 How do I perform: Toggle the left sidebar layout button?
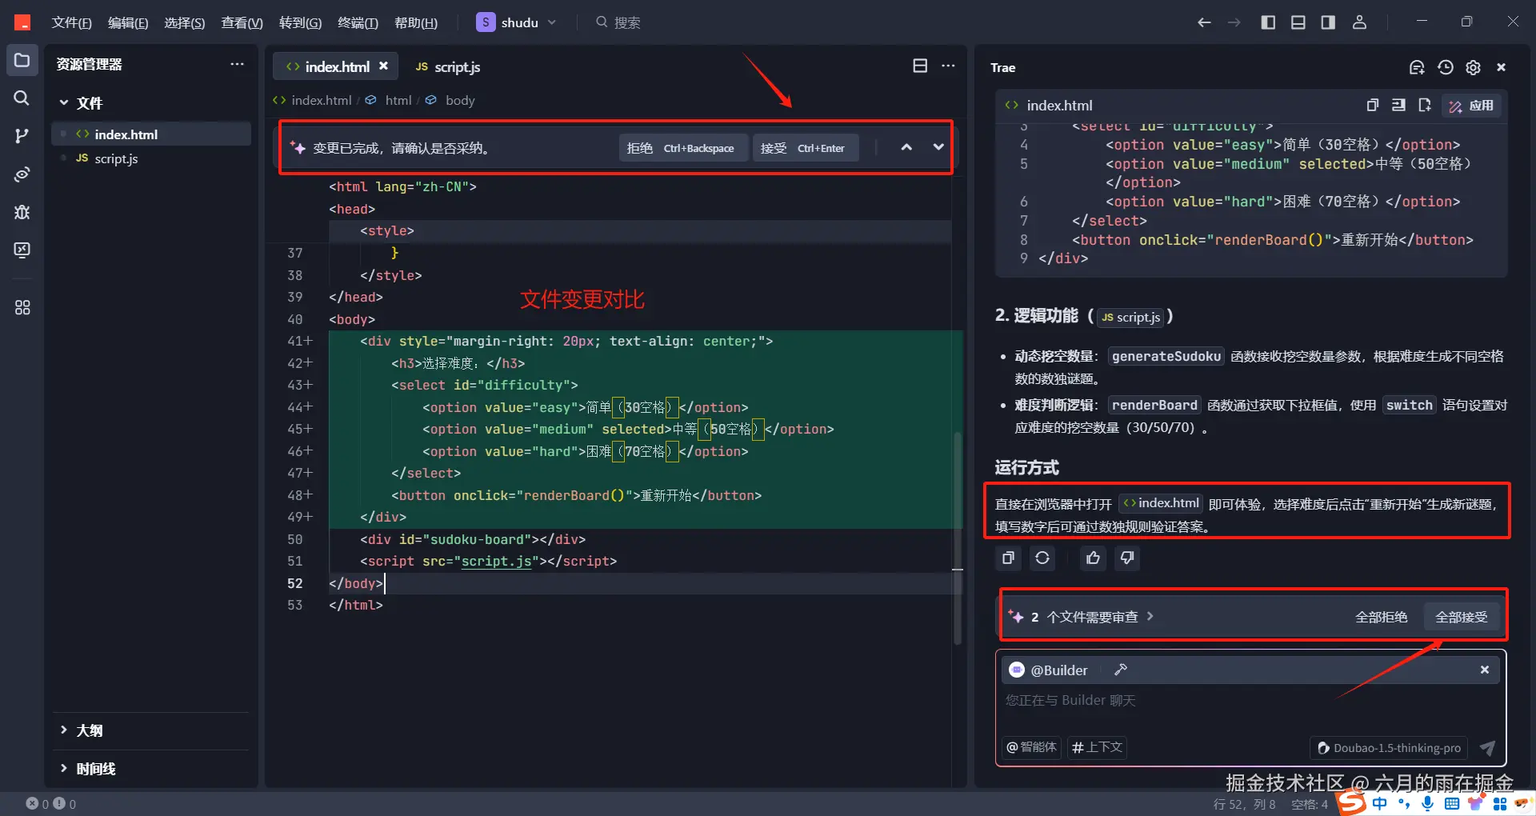(1268, 22)
